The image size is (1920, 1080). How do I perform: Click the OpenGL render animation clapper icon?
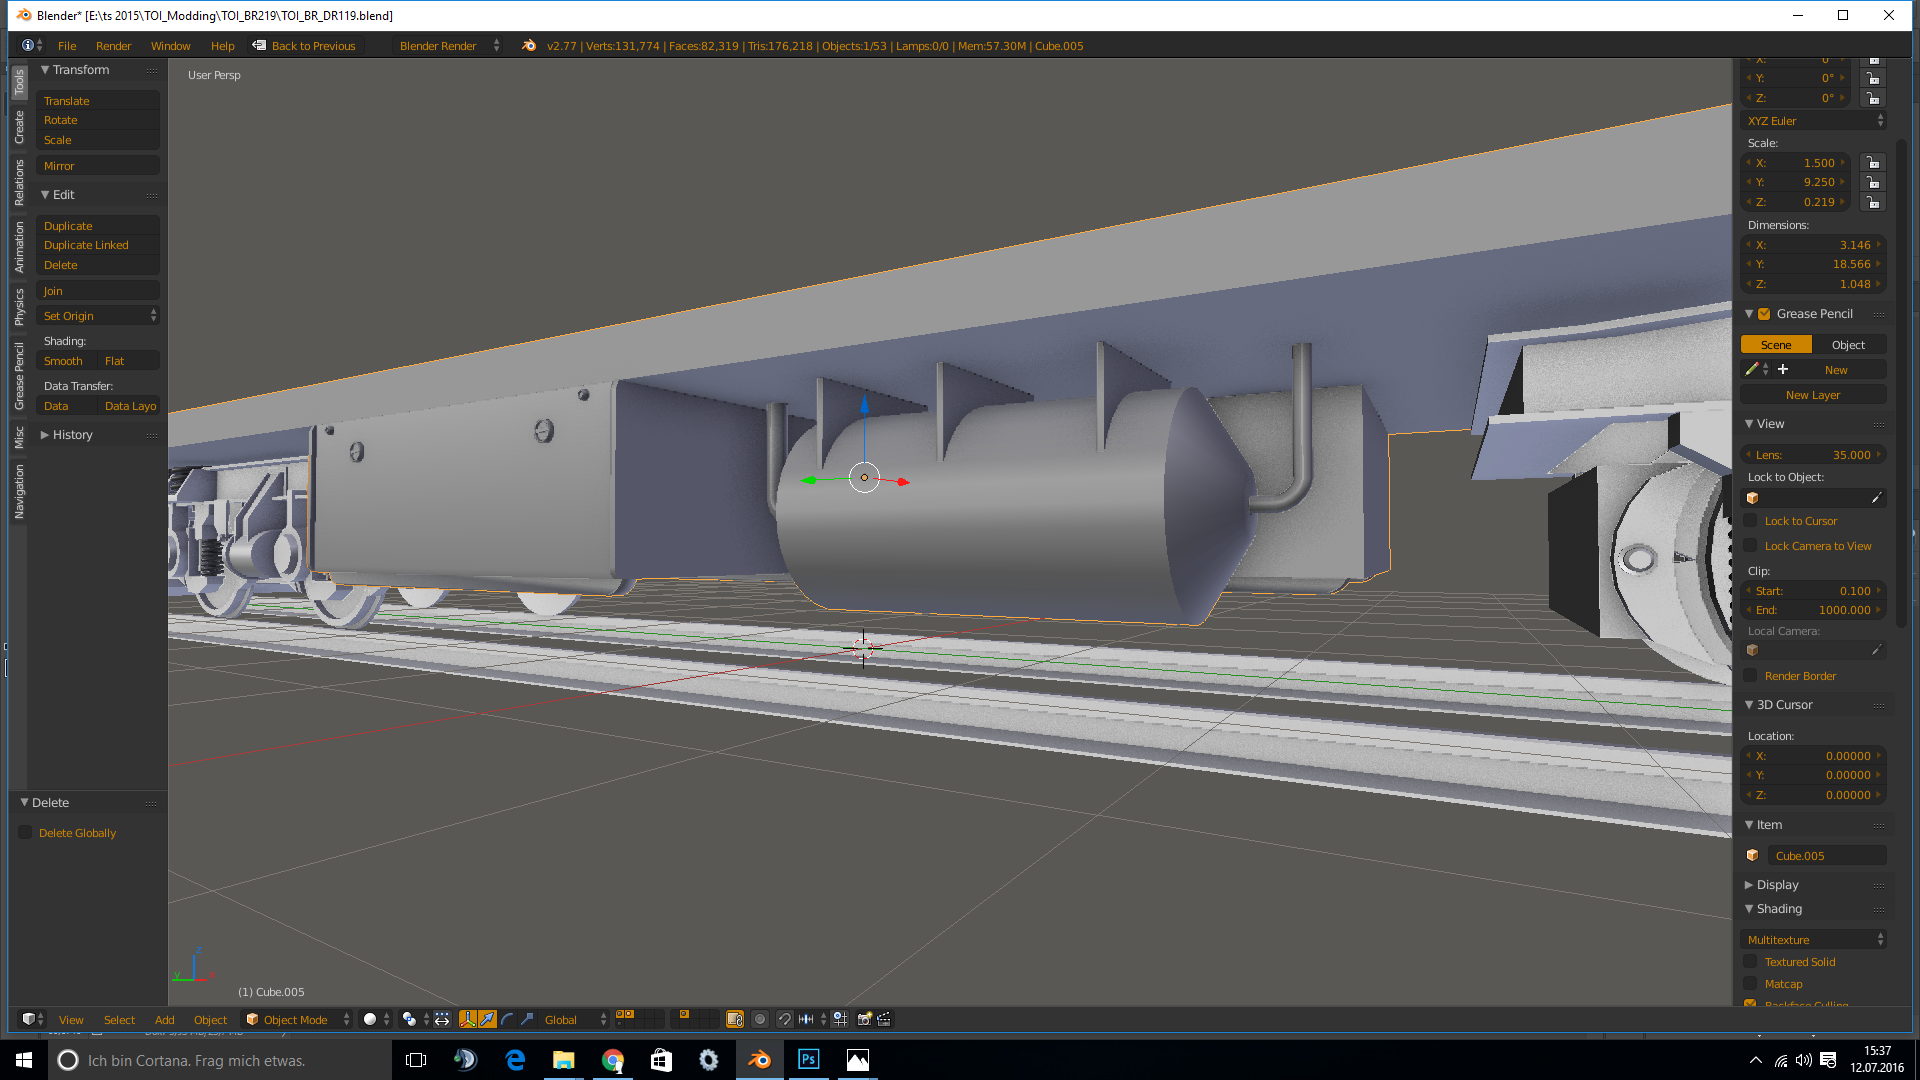click(x=884, y=1019)
